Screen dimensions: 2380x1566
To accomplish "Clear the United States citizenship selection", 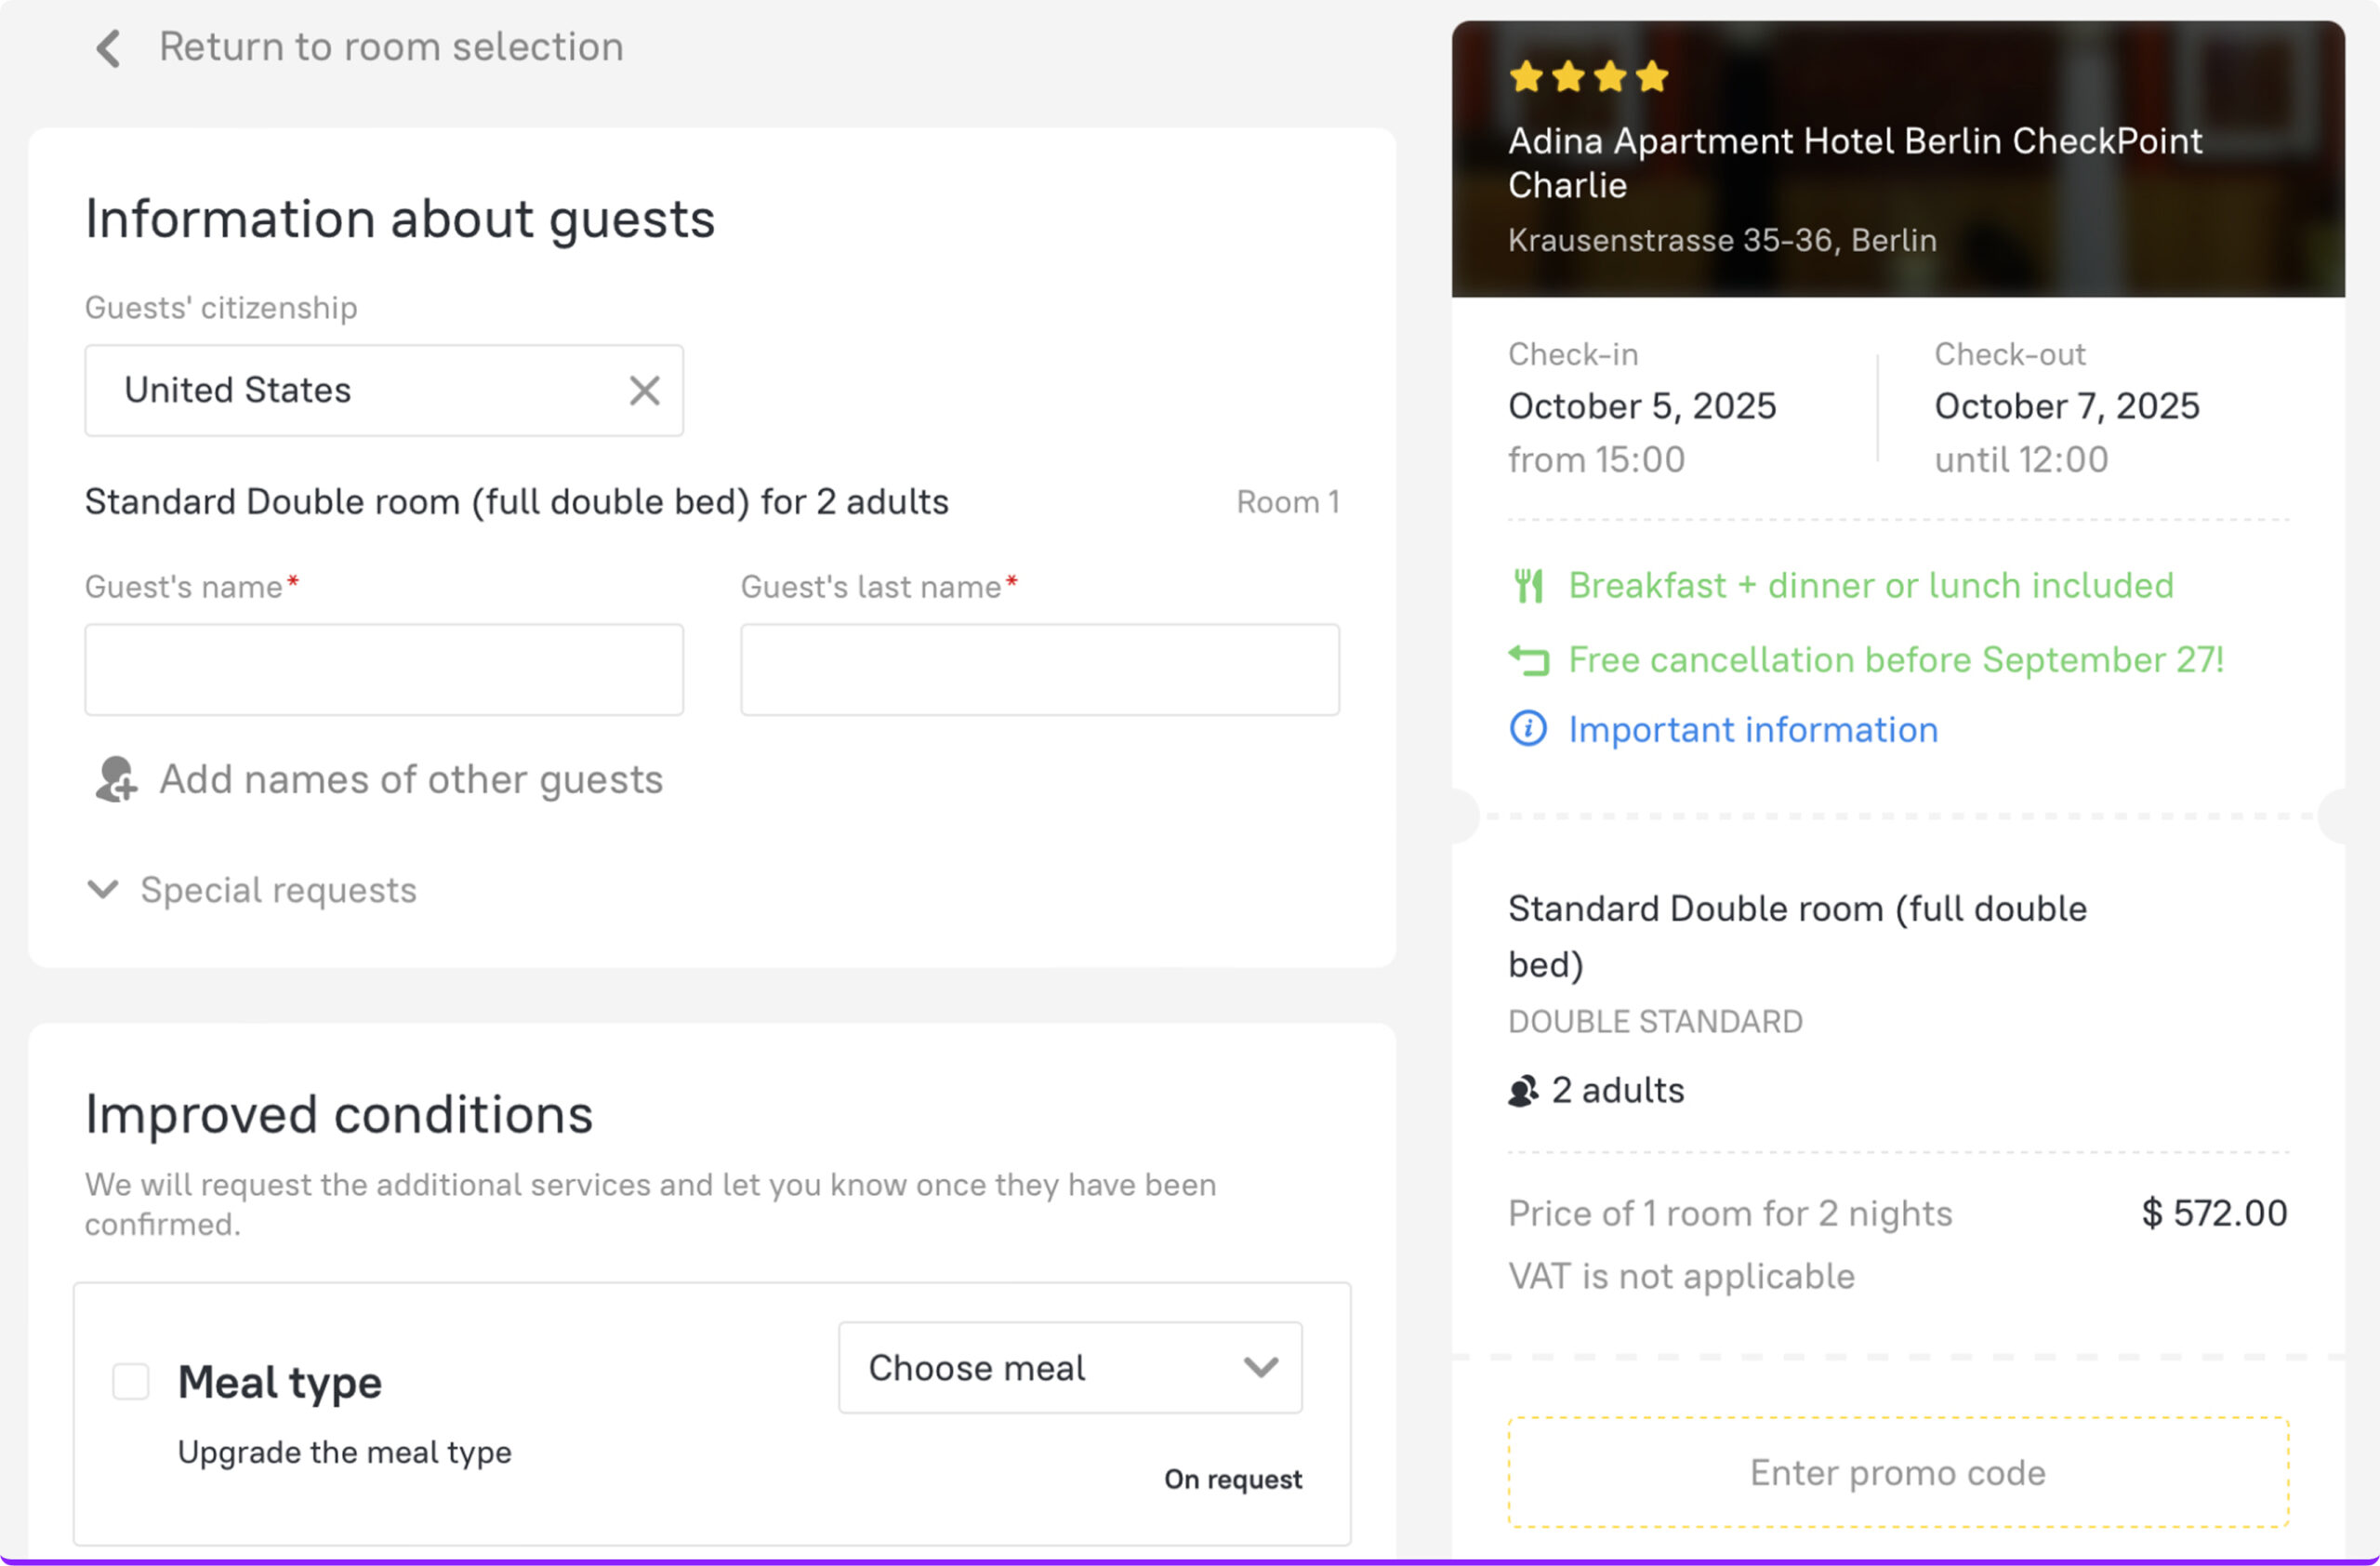I will [x=644, y=390].
